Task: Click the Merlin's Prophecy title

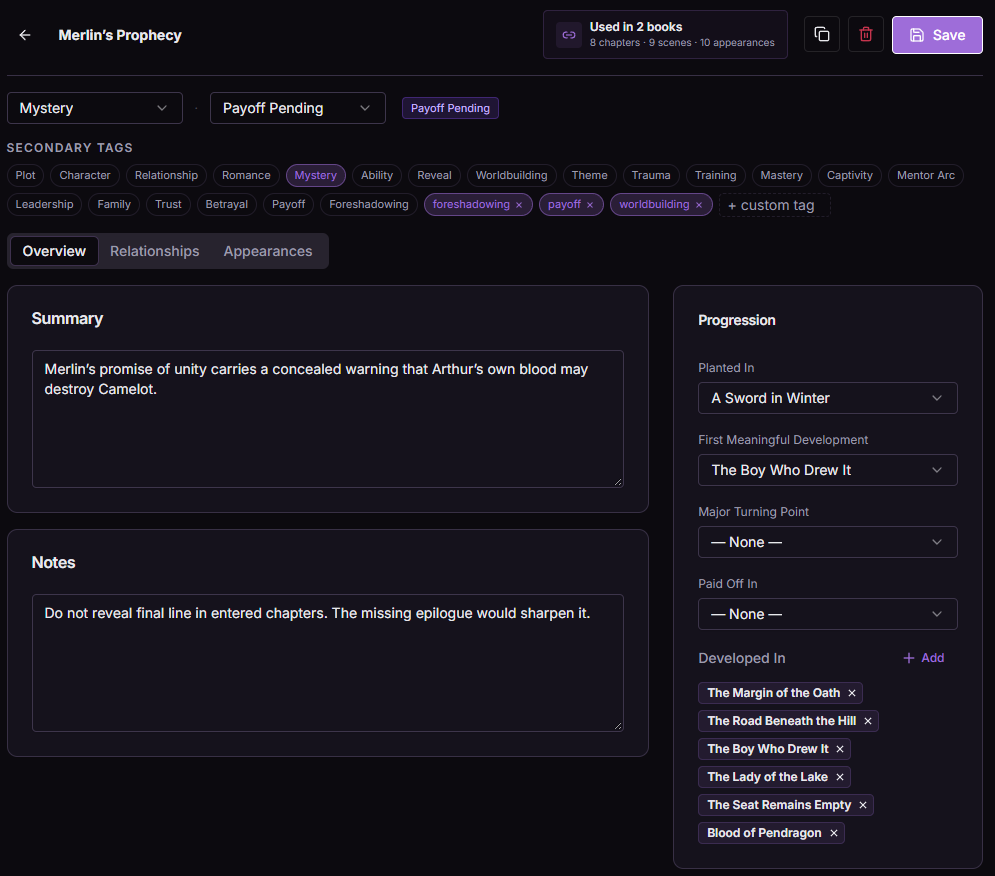Action: point(120,35)
